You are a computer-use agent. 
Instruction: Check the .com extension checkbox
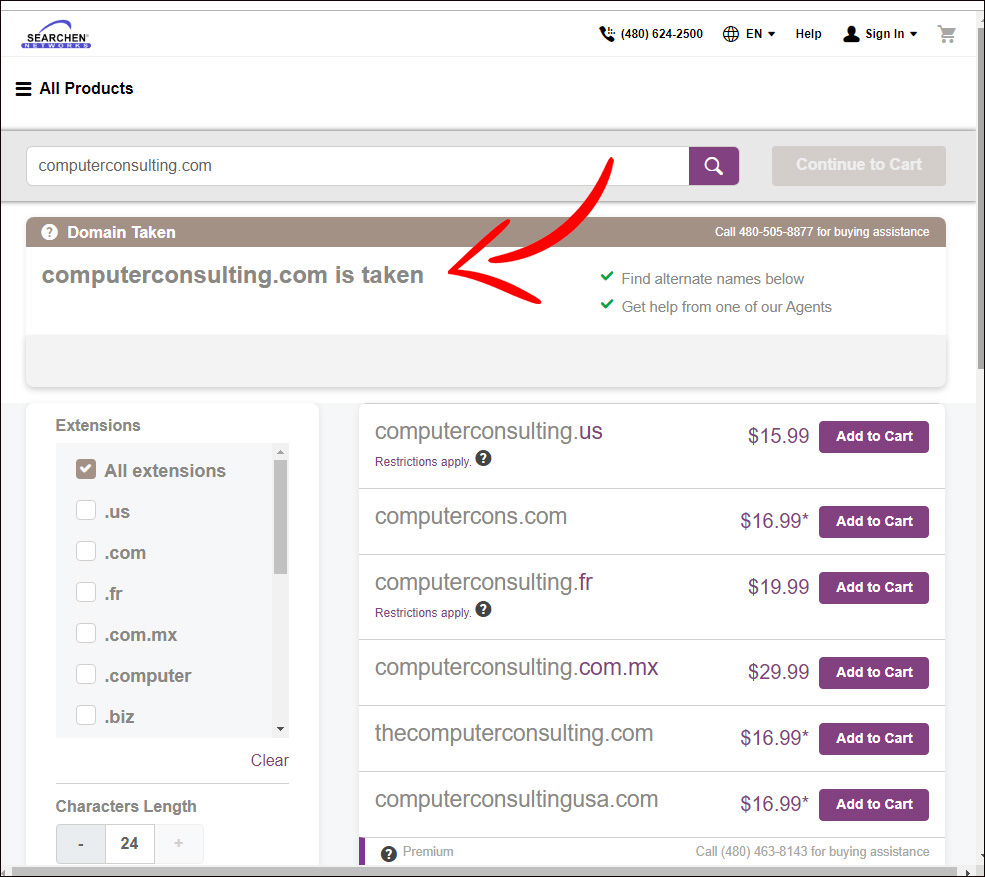pyautogui.click(x=86, y=551)
